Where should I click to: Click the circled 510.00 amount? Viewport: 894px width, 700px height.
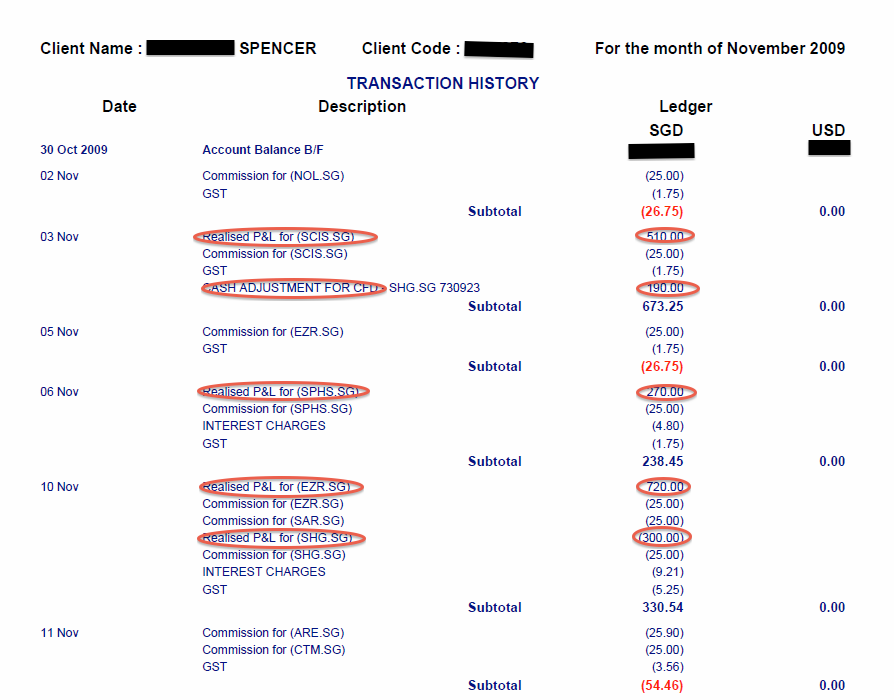click(665, 237)
